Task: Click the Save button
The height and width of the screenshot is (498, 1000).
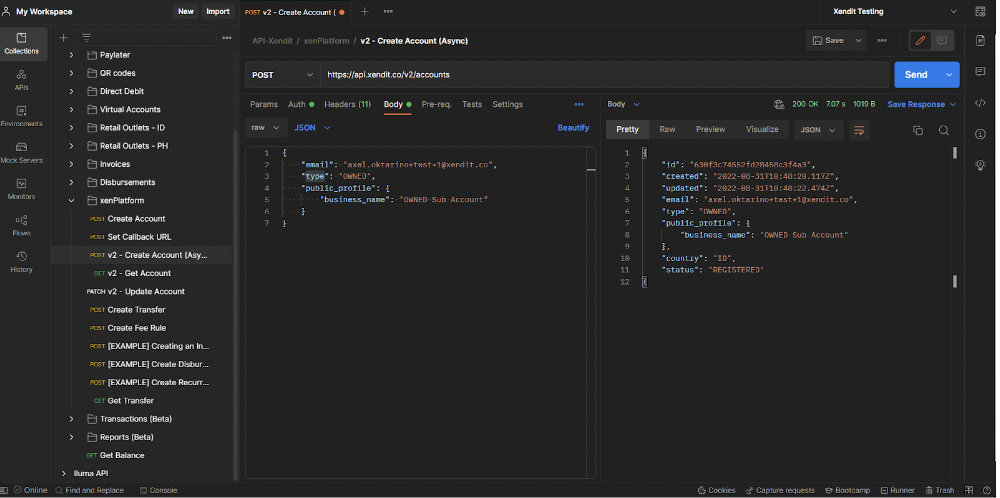Action: (828, 40)
